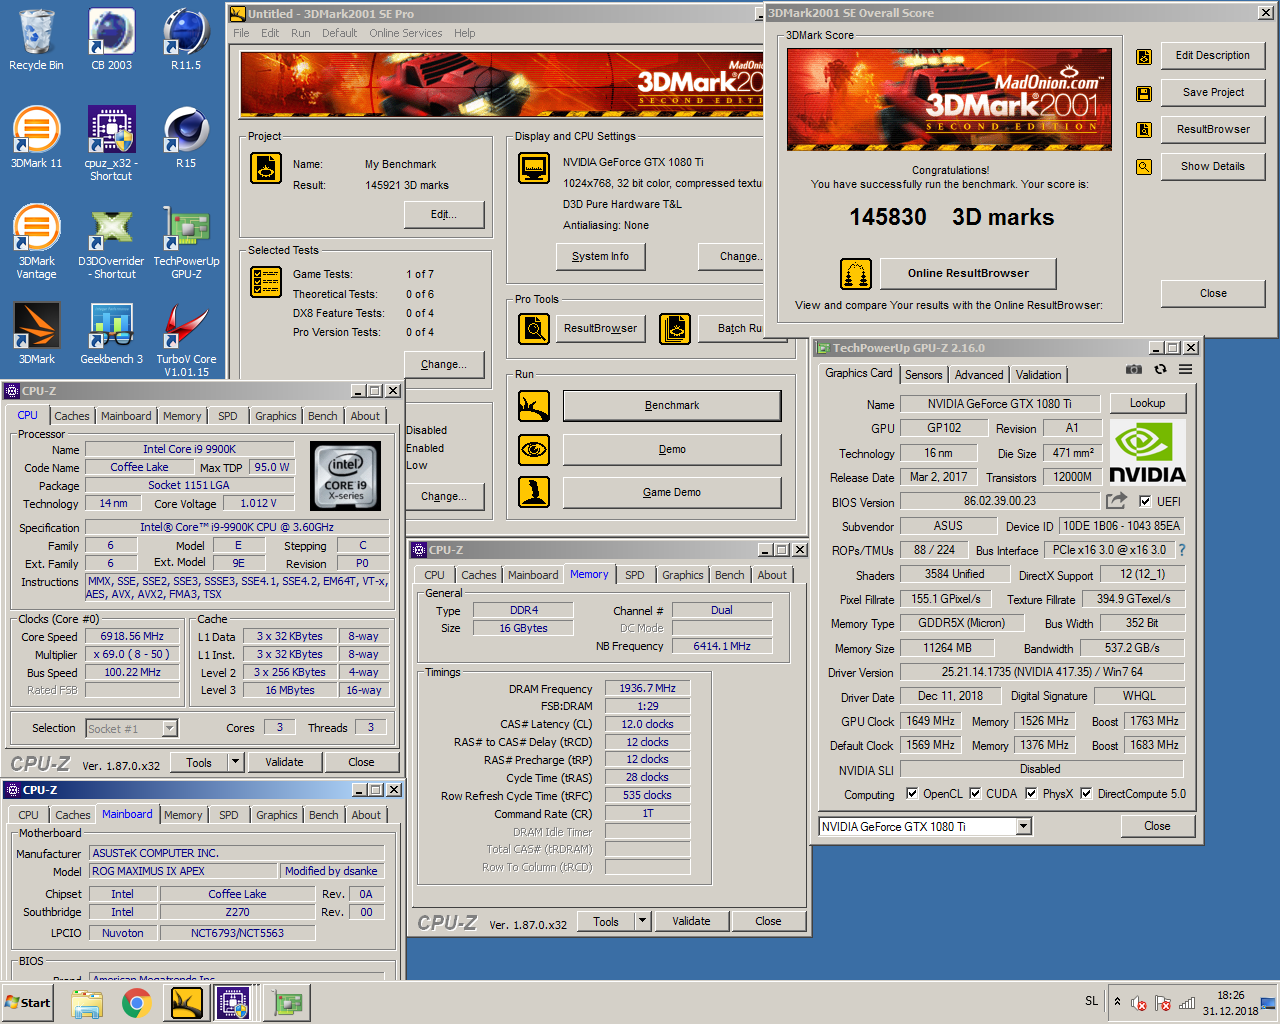This screenshot has height=1024, width=1280.
Task: Click the monitor icon in Display settings
Action: (x=533, y=168)
